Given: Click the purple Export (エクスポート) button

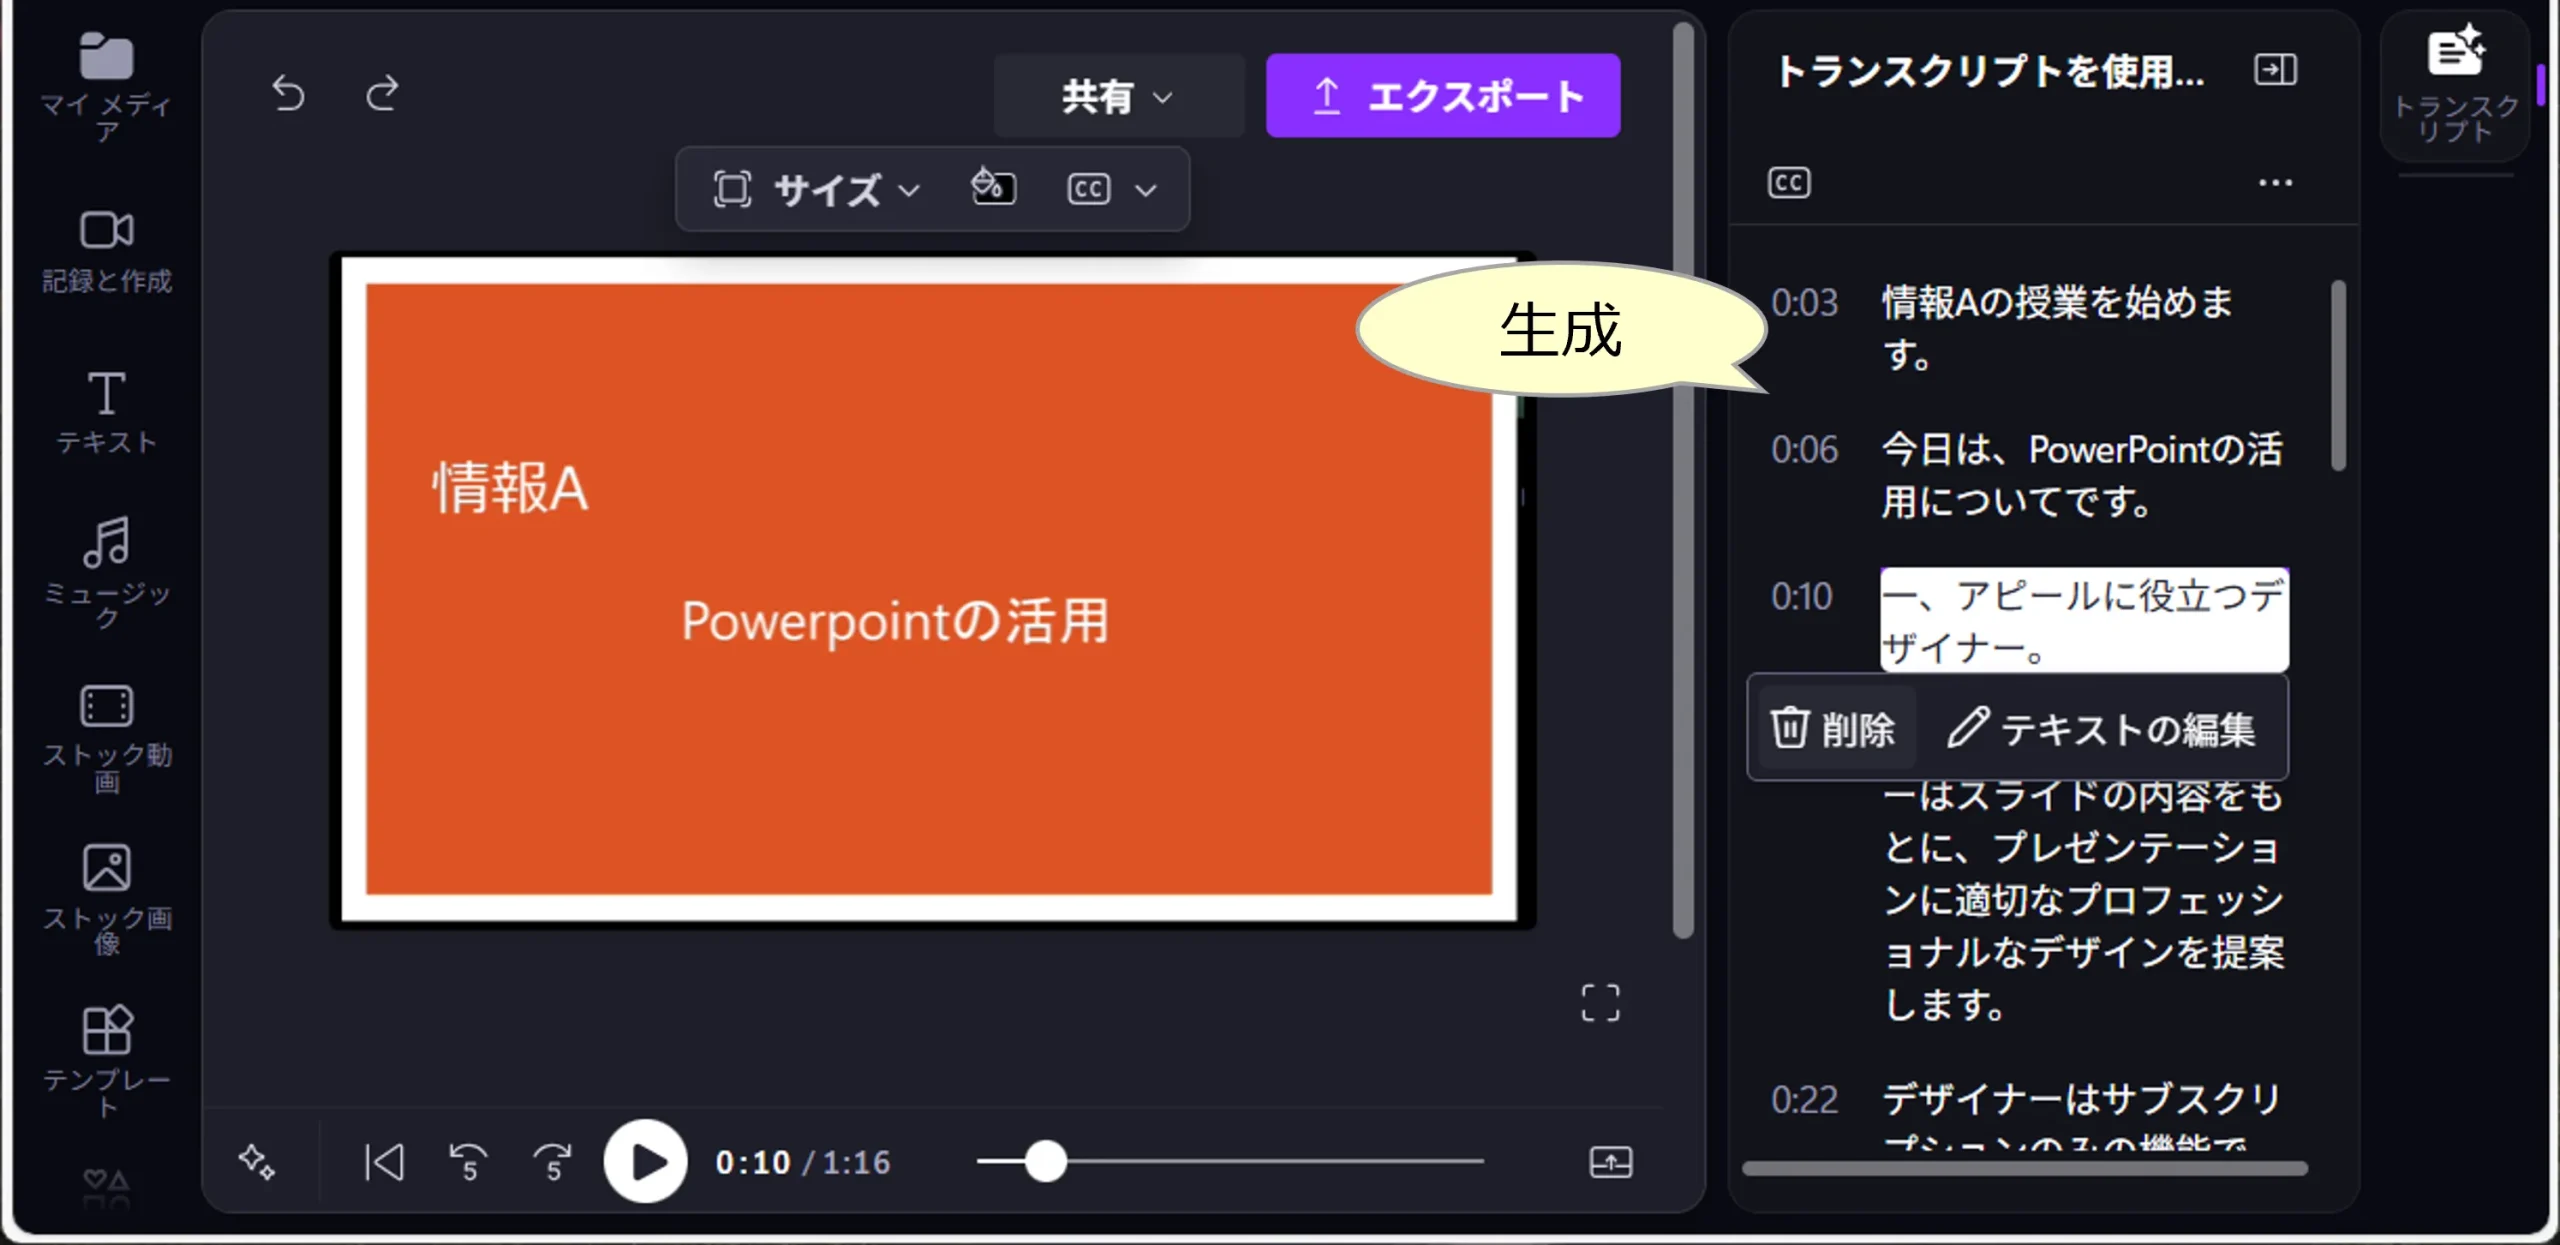Looking at the screenshot, I should click(x=1443, y=96).
